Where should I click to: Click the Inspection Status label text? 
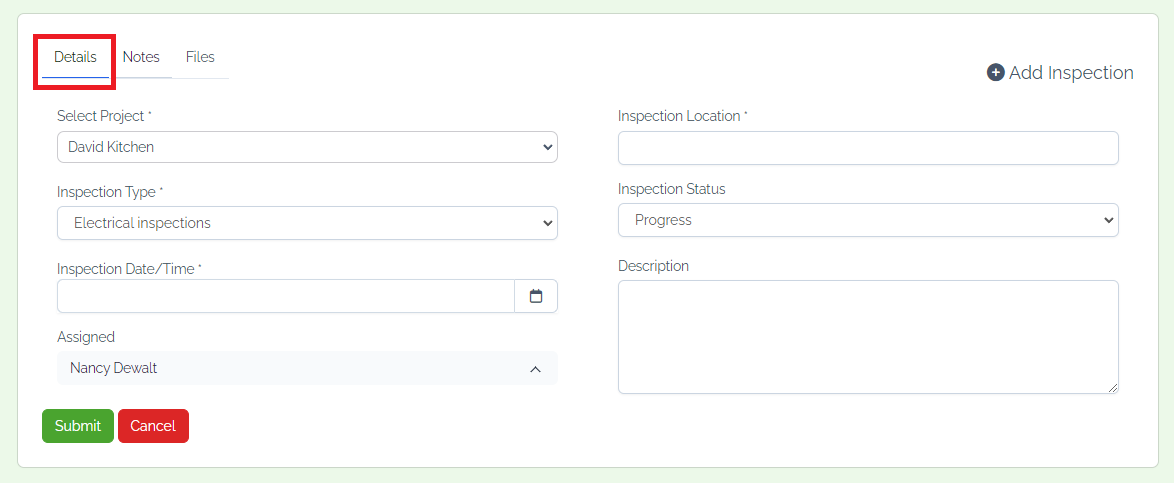pyautogui.click(x=672, y=189)
